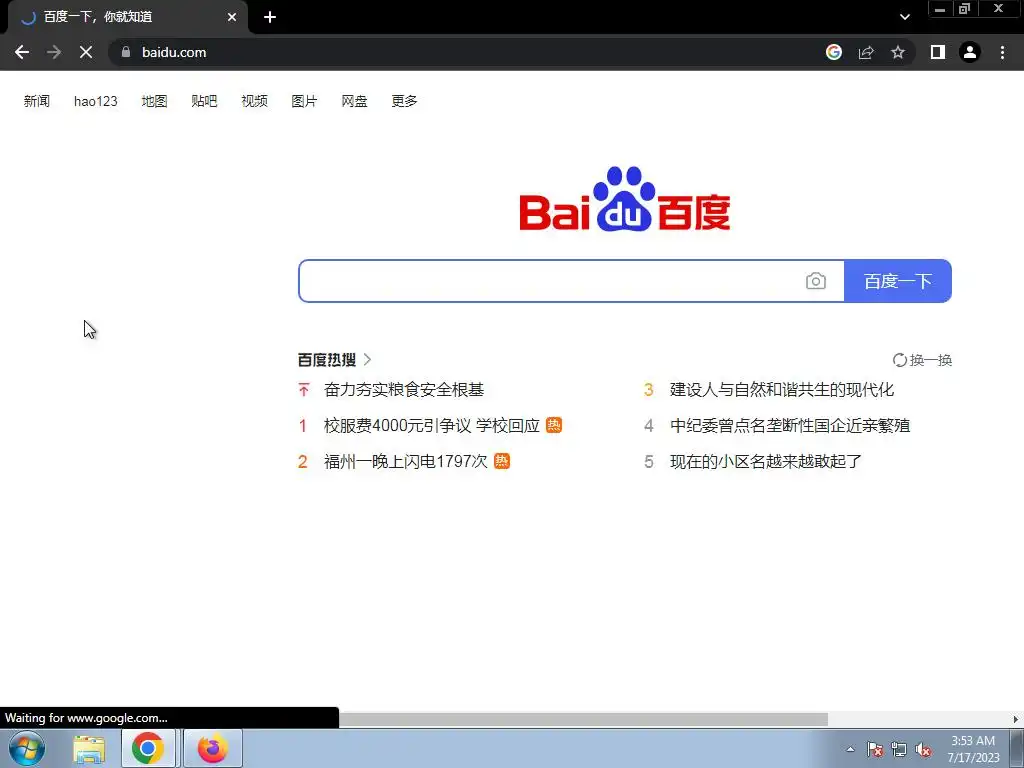
Task: Open the 地图 maps link
Action: [155, 101]
